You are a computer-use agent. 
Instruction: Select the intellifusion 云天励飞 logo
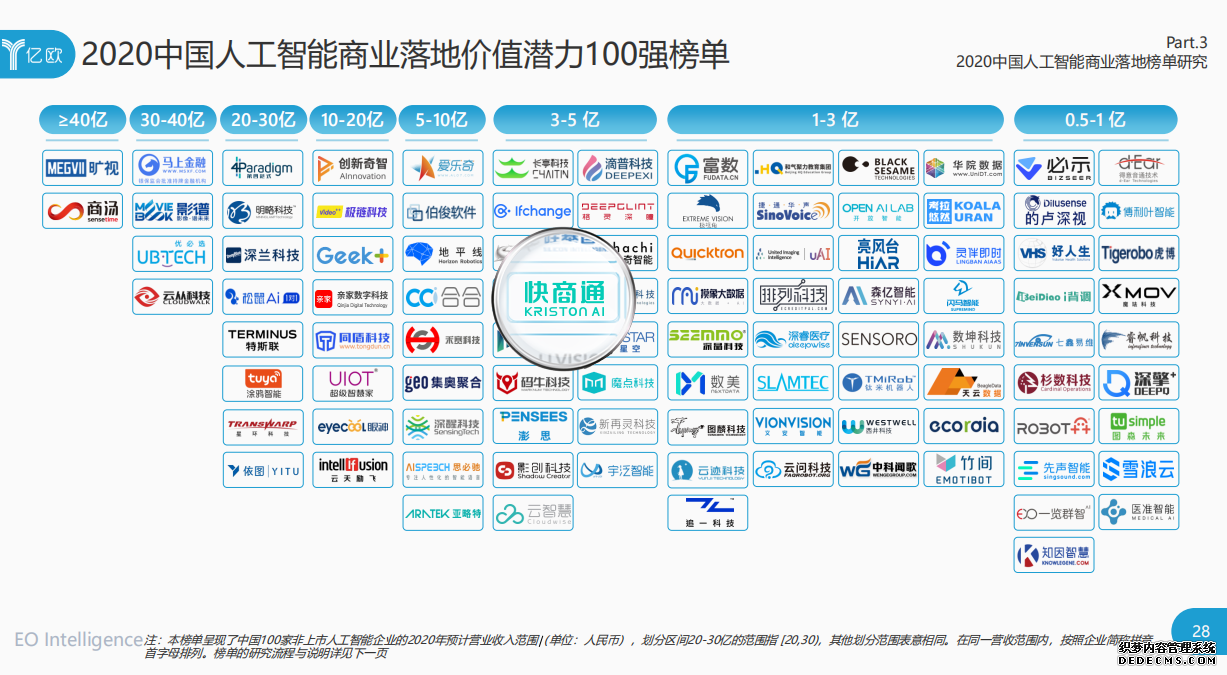pyautogui.click(x=353, y=469)
